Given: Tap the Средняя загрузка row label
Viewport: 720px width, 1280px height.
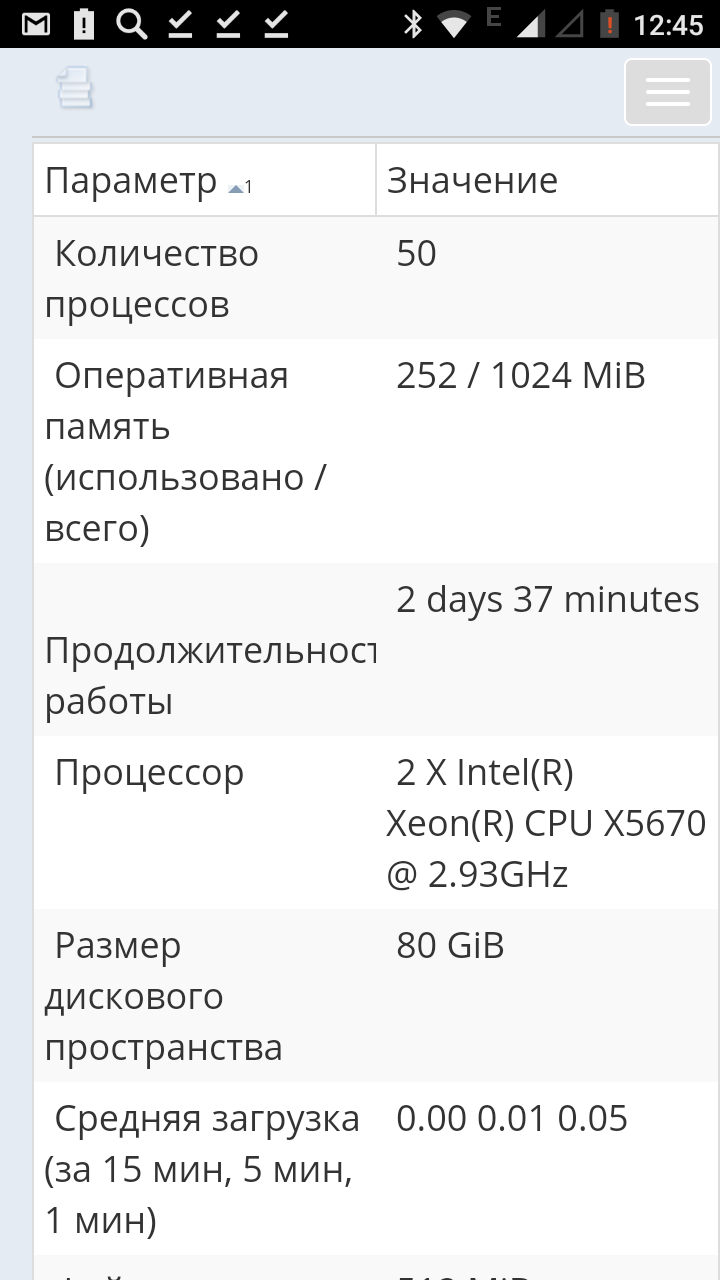Looking at the screenshot, I should [x=202, y=1169].
